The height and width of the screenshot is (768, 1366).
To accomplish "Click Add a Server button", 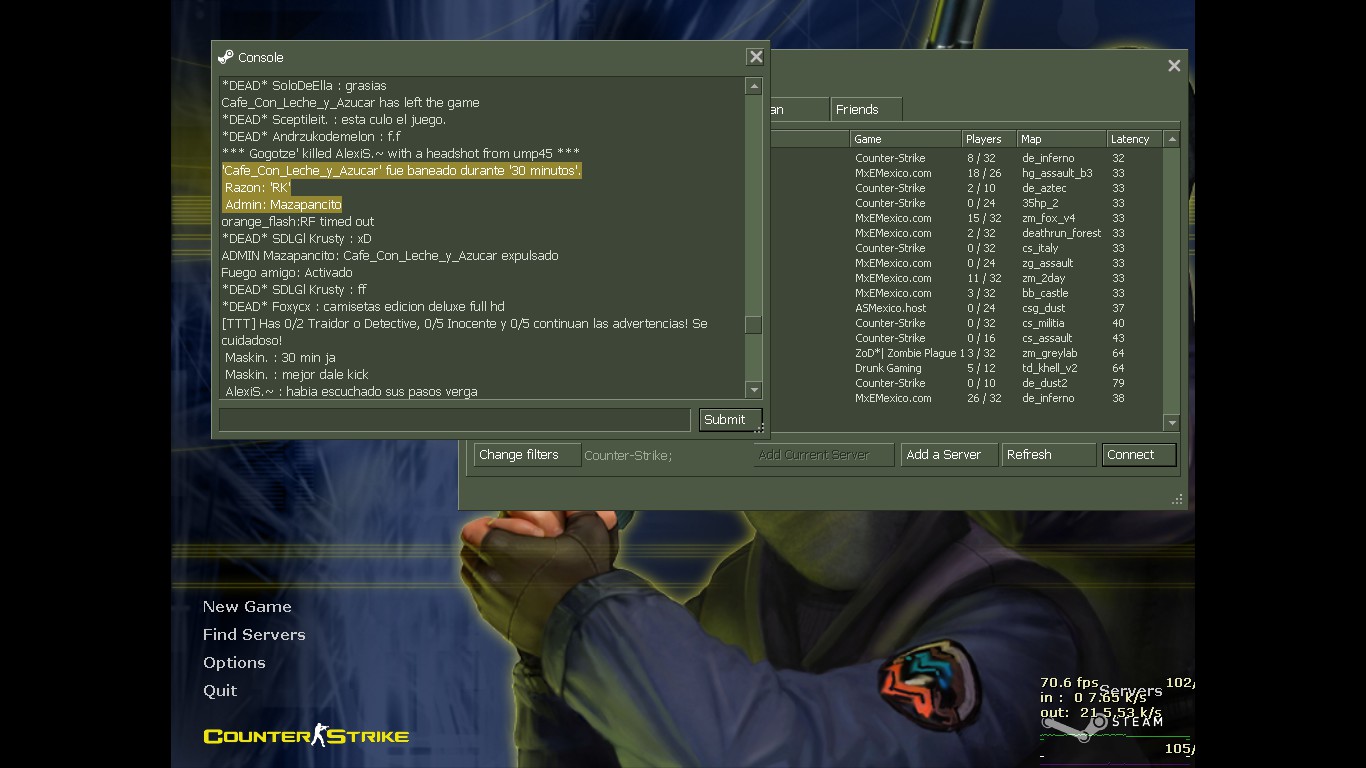I will 949,455.
